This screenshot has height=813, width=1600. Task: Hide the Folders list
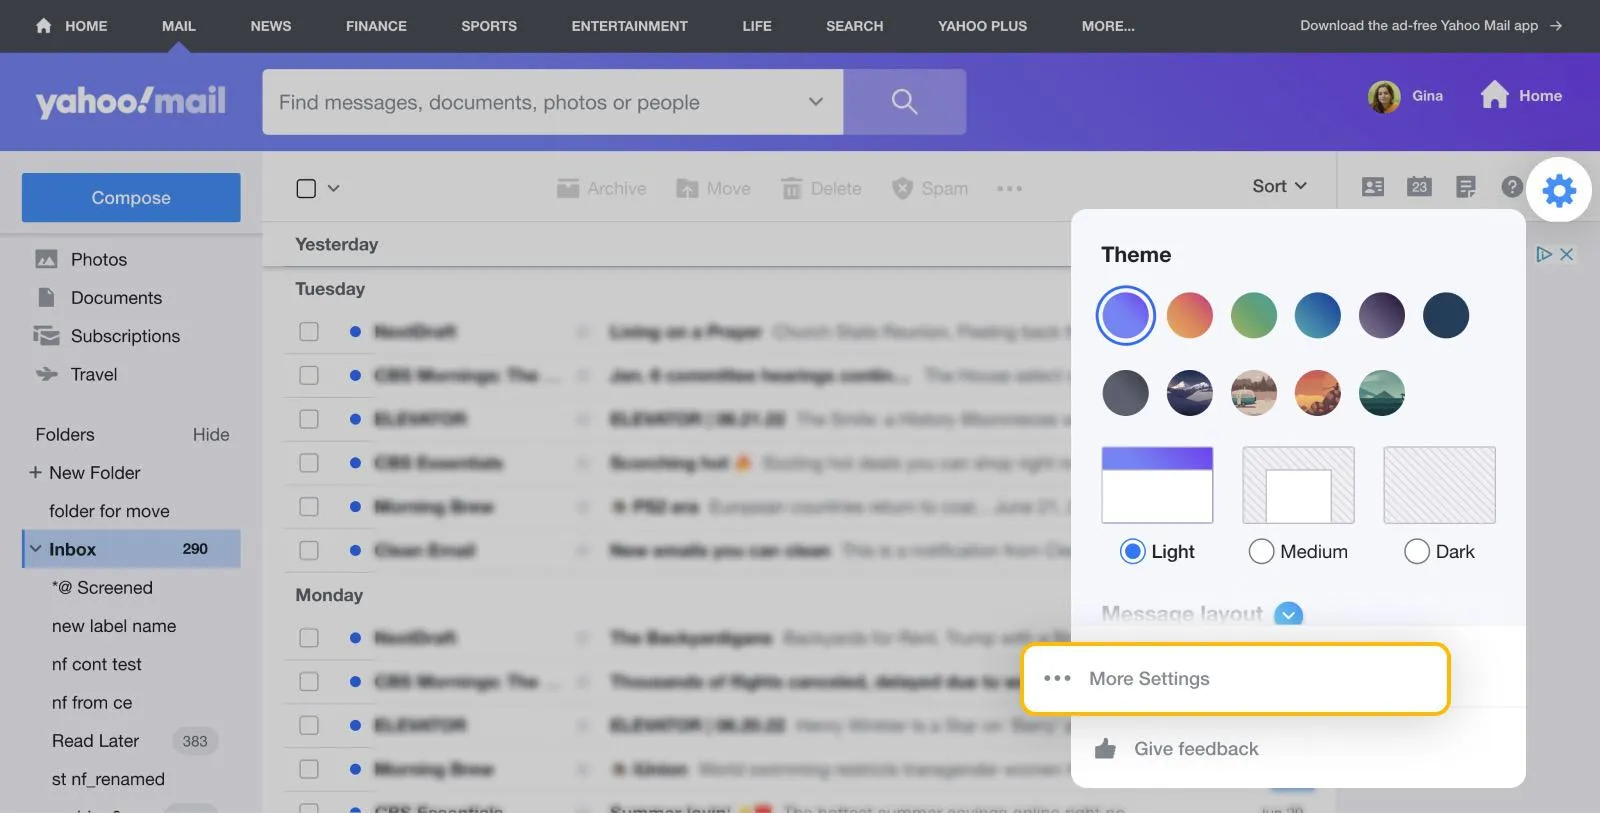[211, 434]
